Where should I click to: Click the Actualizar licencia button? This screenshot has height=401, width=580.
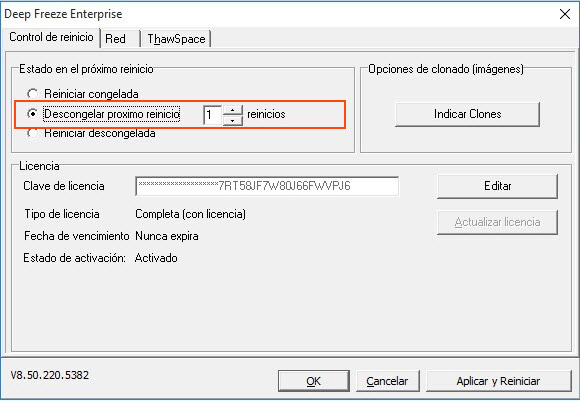pyautogui.click(x=497, y=222)
